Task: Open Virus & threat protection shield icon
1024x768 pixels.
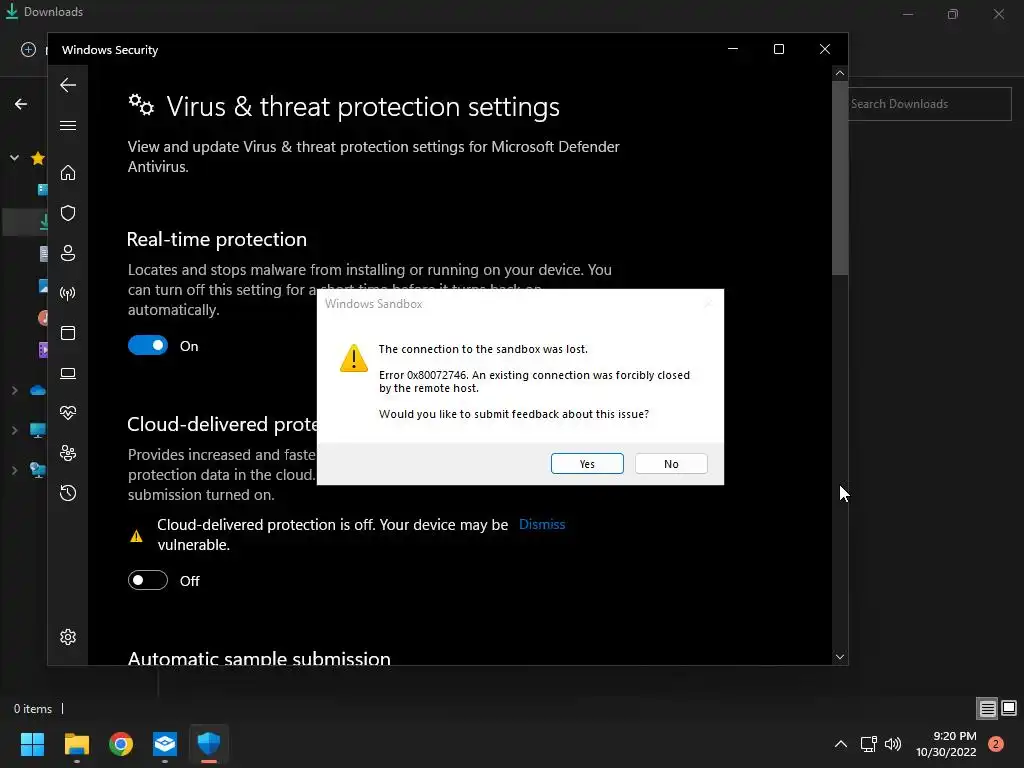Action: (68, 213)
